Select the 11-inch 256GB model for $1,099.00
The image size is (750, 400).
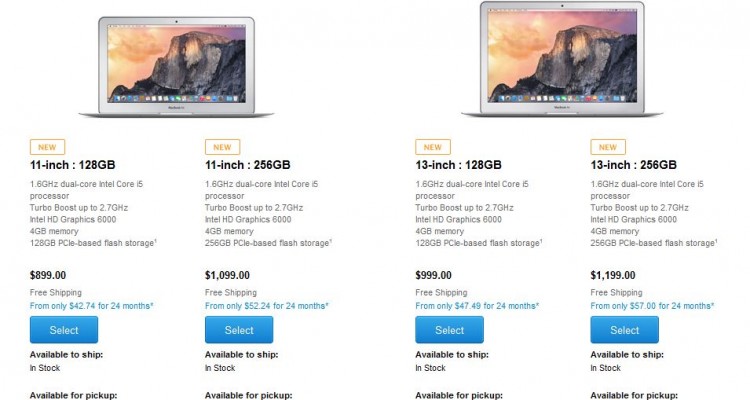(239, 330)
